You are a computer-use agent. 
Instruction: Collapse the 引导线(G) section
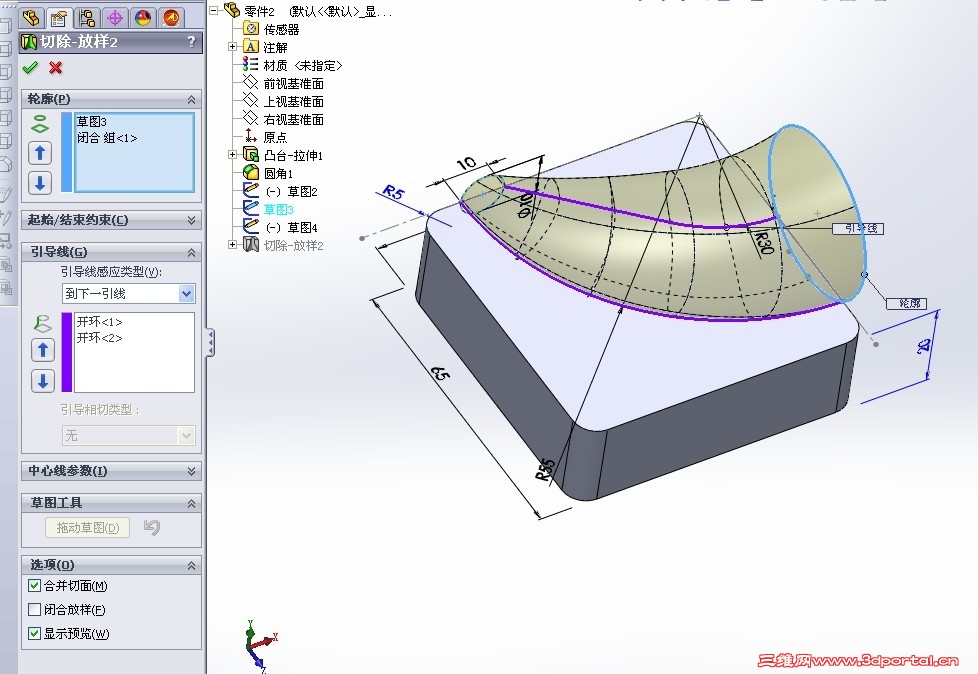(191, 252)
